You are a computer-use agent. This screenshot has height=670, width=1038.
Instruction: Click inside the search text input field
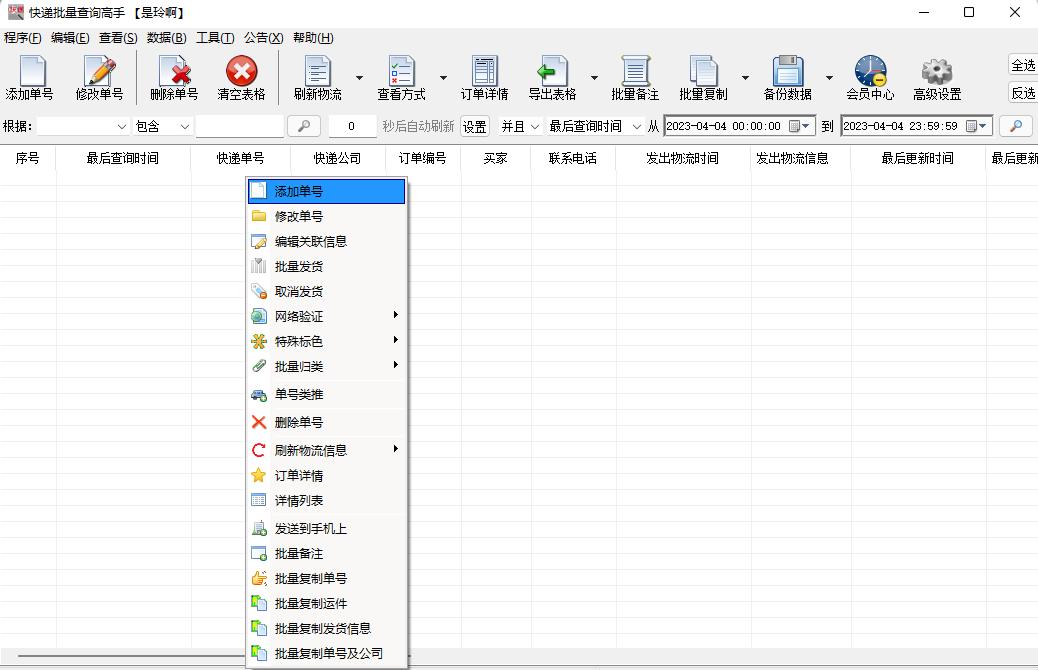click(240, 126)
